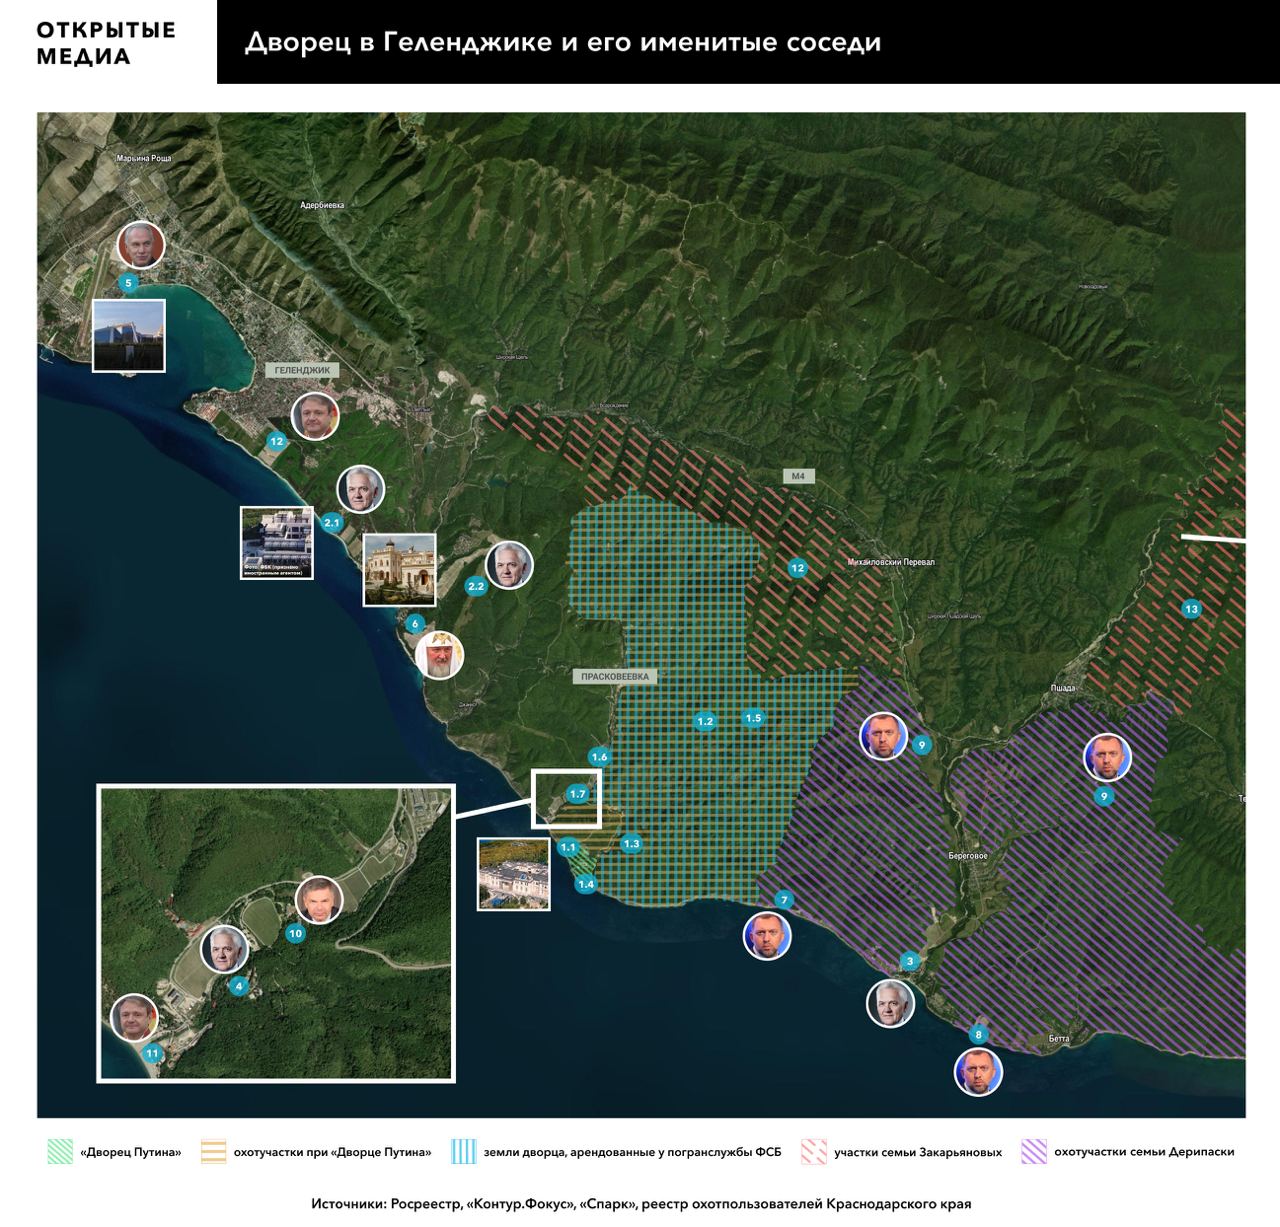Click the green «Дворец Путина» legend swatch

60,1152
